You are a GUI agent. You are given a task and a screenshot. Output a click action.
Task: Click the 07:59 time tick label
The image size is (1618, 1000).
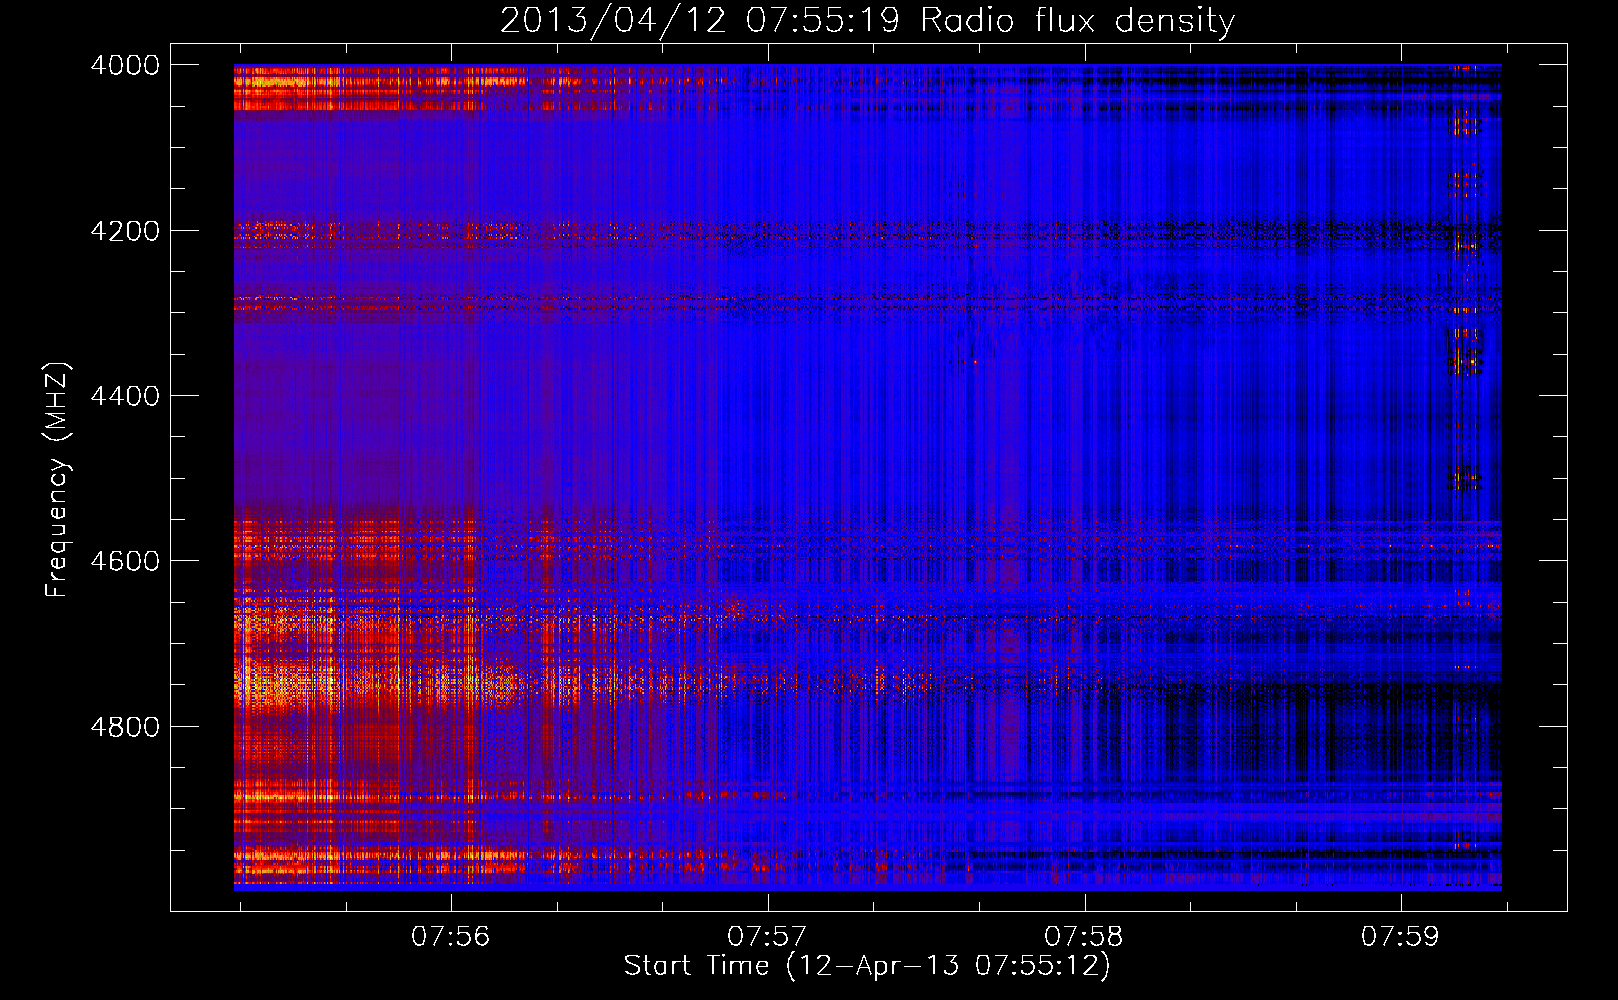click(1400, 936)
